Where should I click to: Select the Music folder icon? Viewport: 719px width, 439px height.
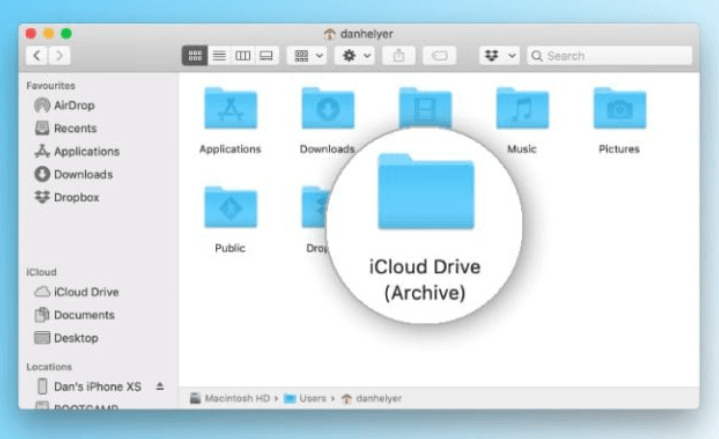click(x=522, y=109)
